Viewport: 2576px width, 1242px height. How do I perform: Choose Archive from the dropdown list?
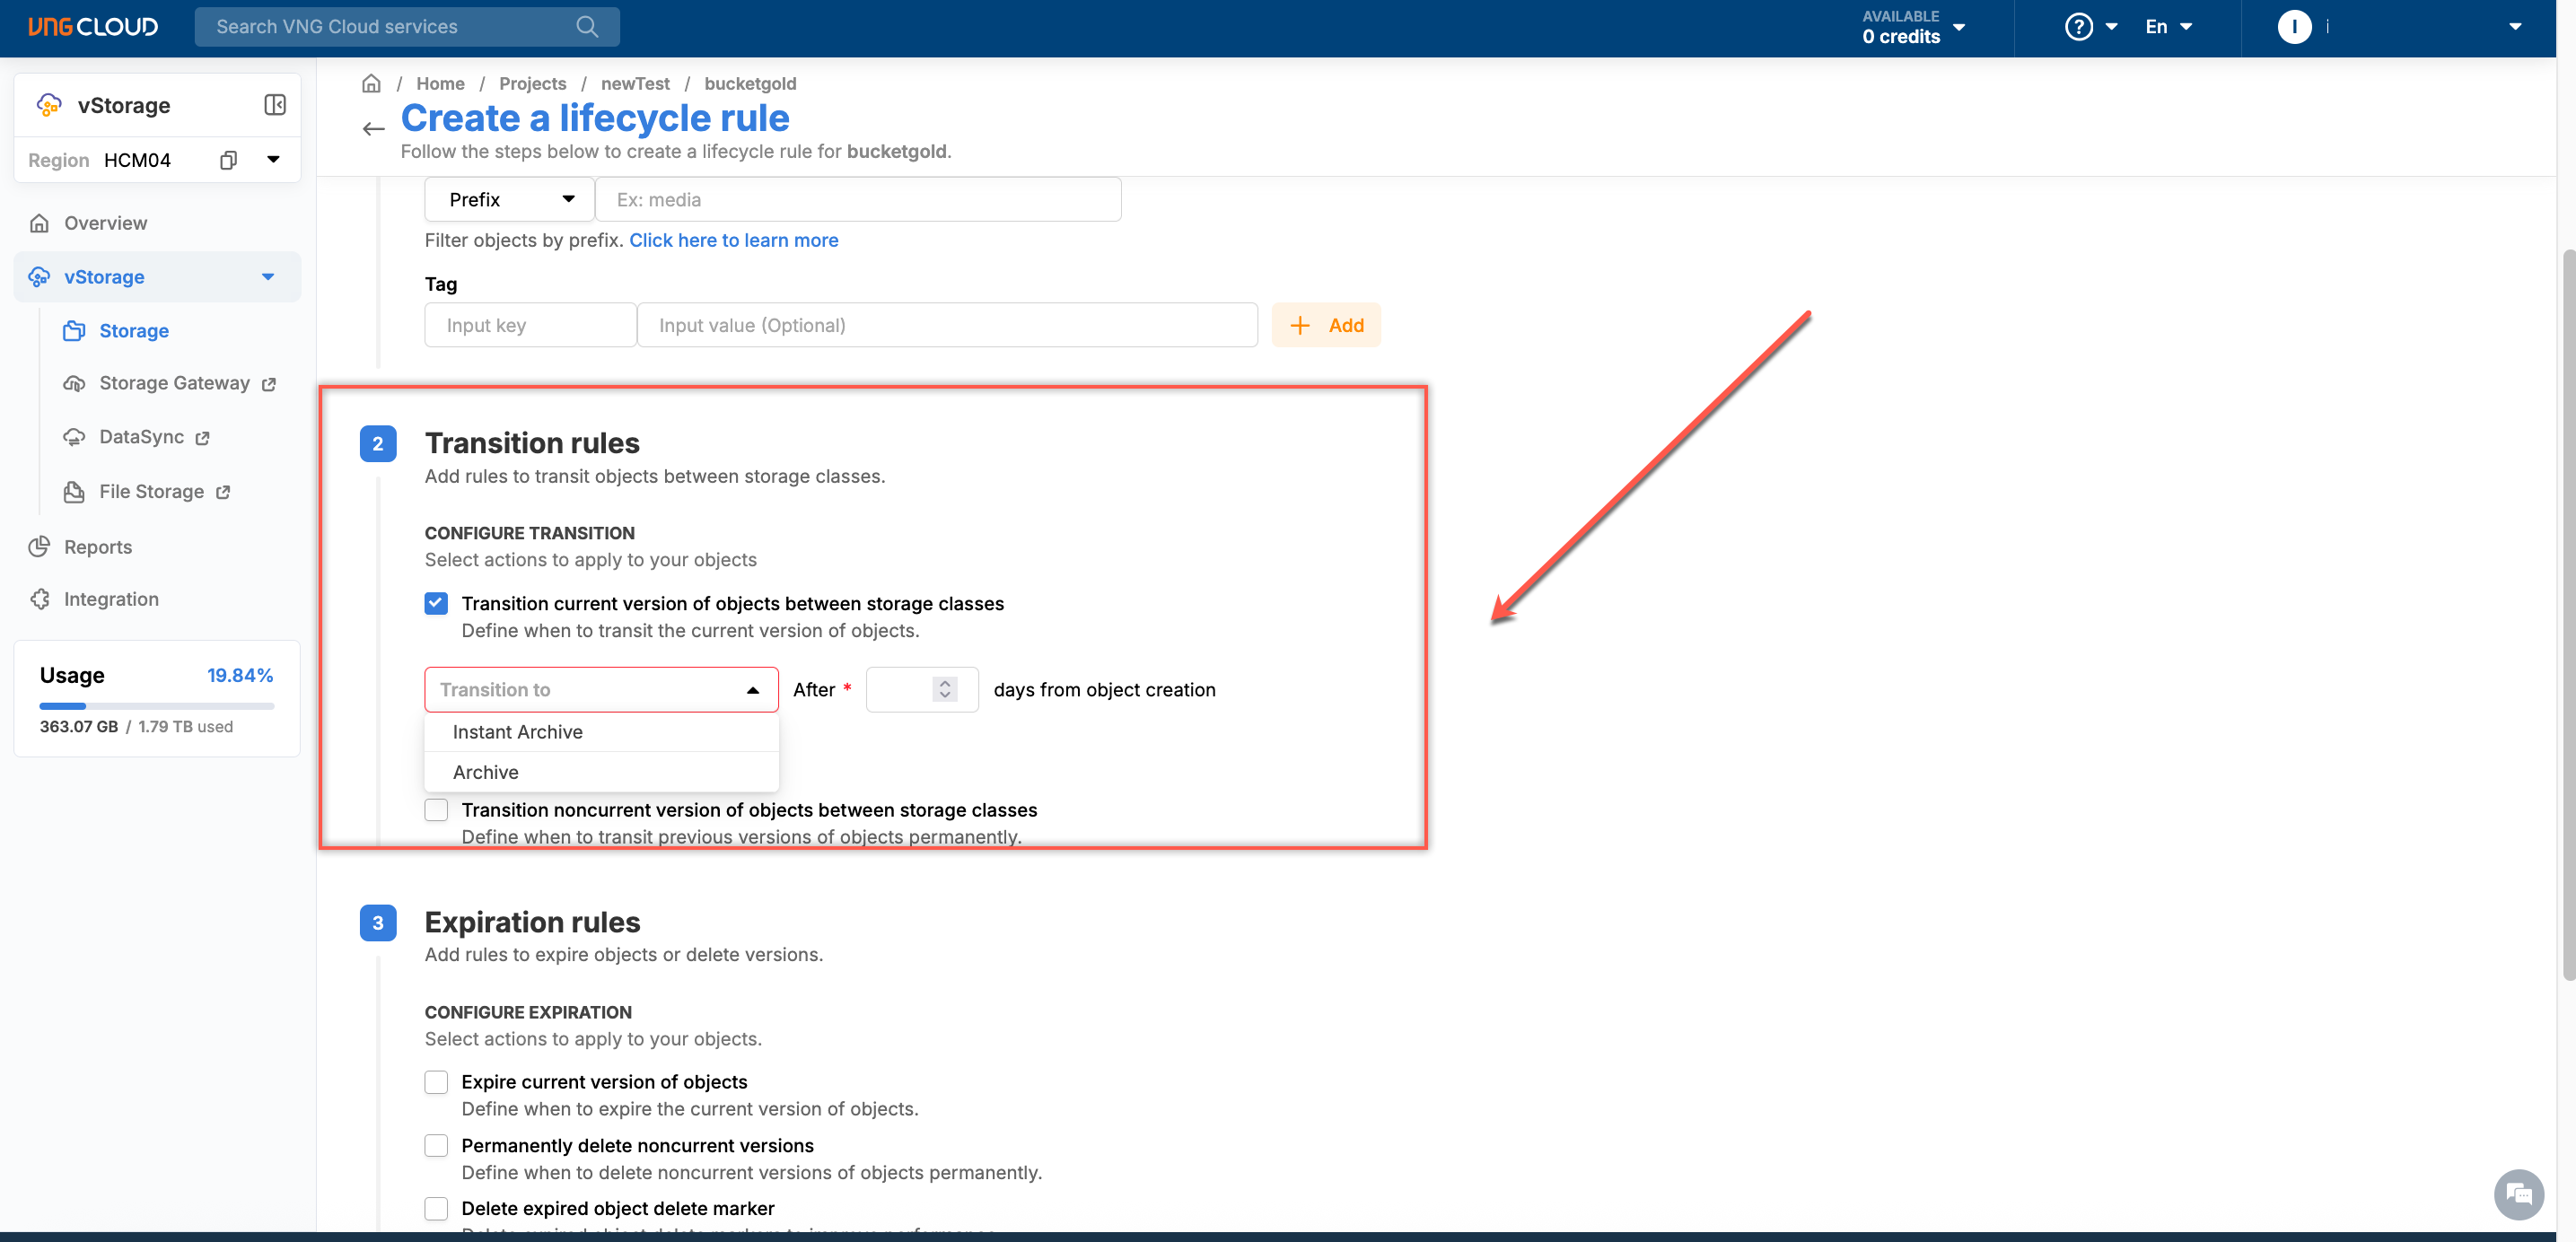pyautogui.click(x=486, y=772)
